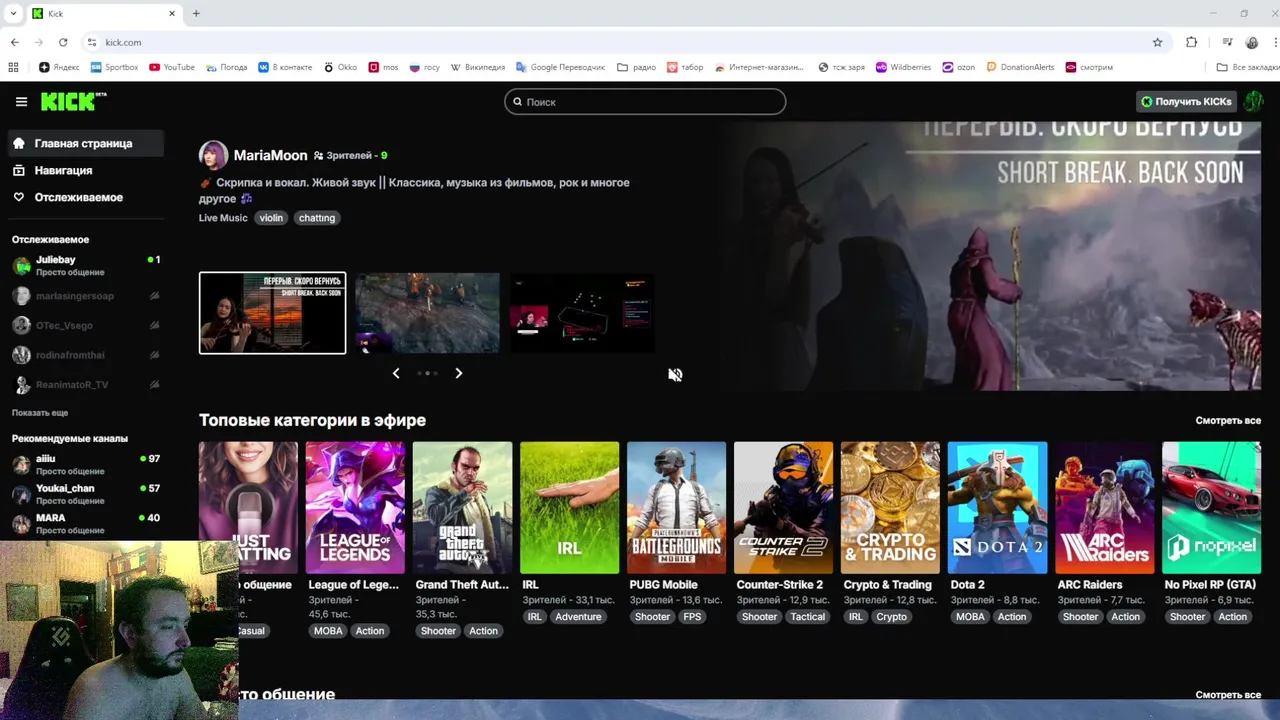Open Grand Theft Auto category card

click(462, 507)
